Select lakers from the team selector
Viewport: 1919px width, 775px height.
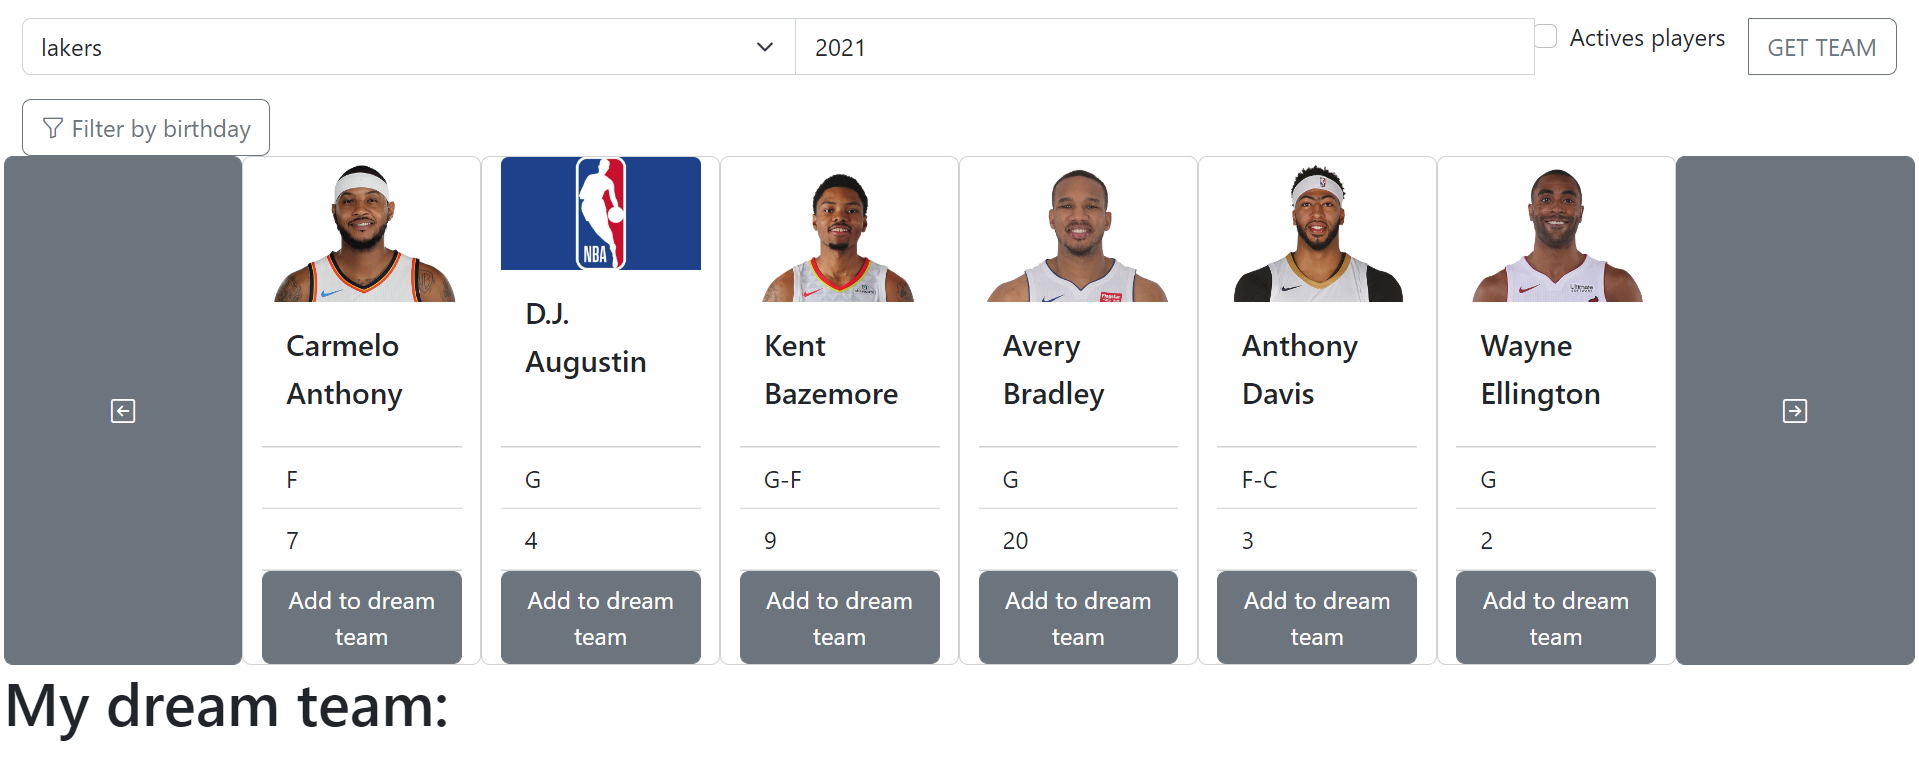(400, 46)
